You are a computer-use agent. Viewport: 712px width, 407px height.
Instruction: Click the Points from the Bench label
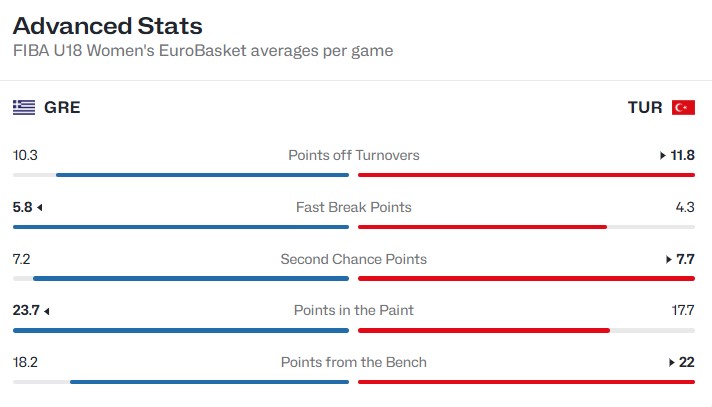[x=354, y=362]
